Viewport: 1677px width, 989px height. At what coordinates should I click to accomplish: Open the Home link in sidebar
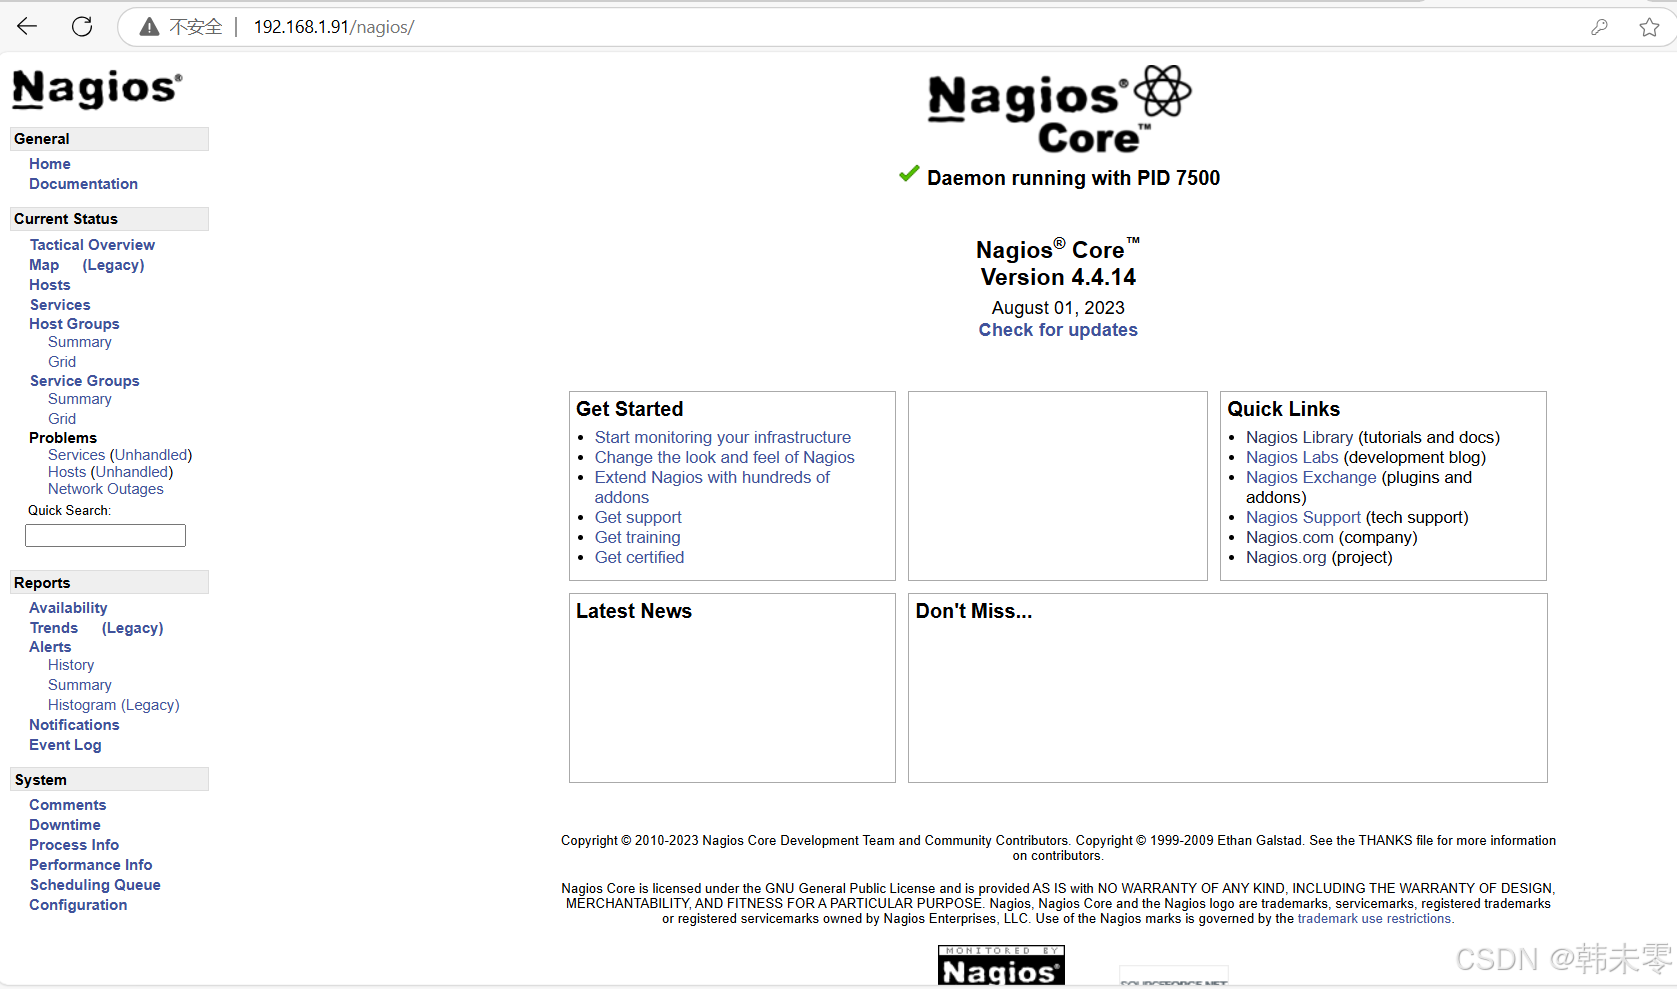click(x=50, y=164)
